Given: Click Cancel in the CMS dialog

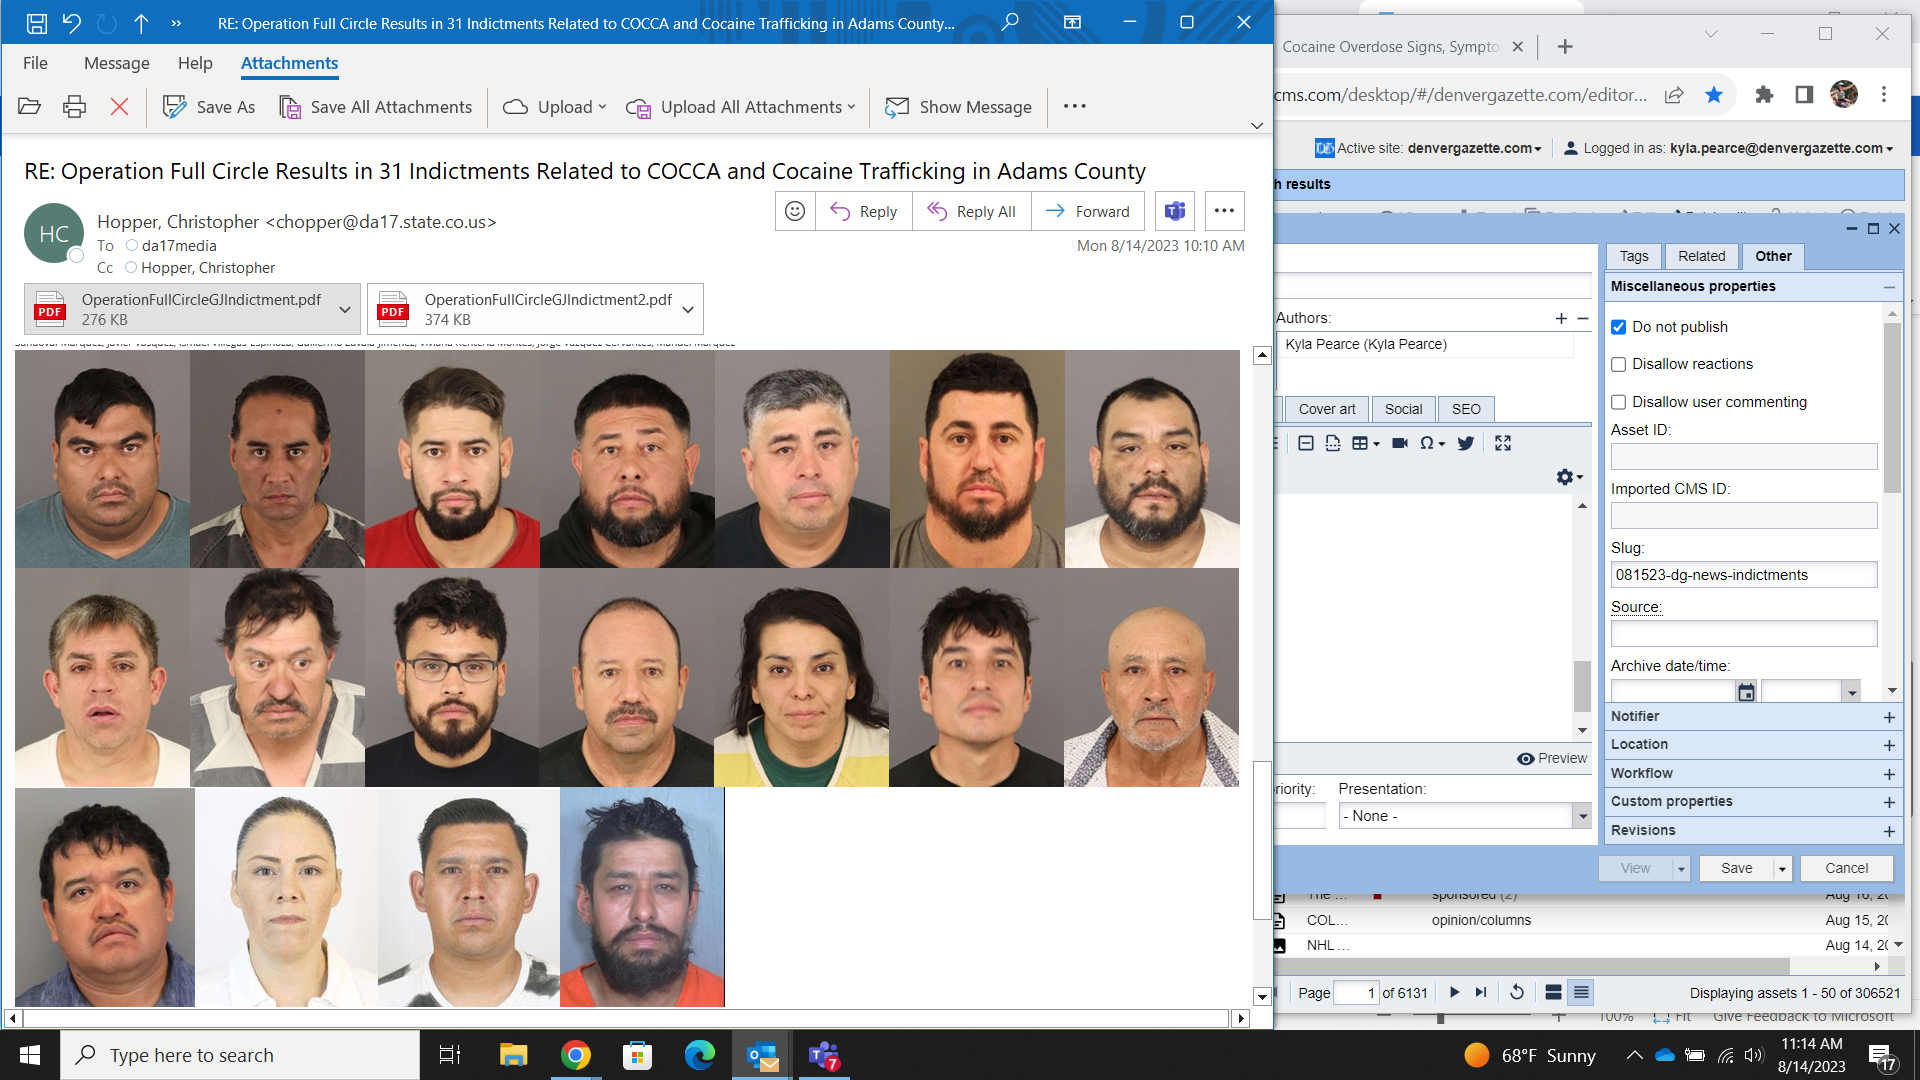Looking at the screenshot, I should coord(1846,868).
